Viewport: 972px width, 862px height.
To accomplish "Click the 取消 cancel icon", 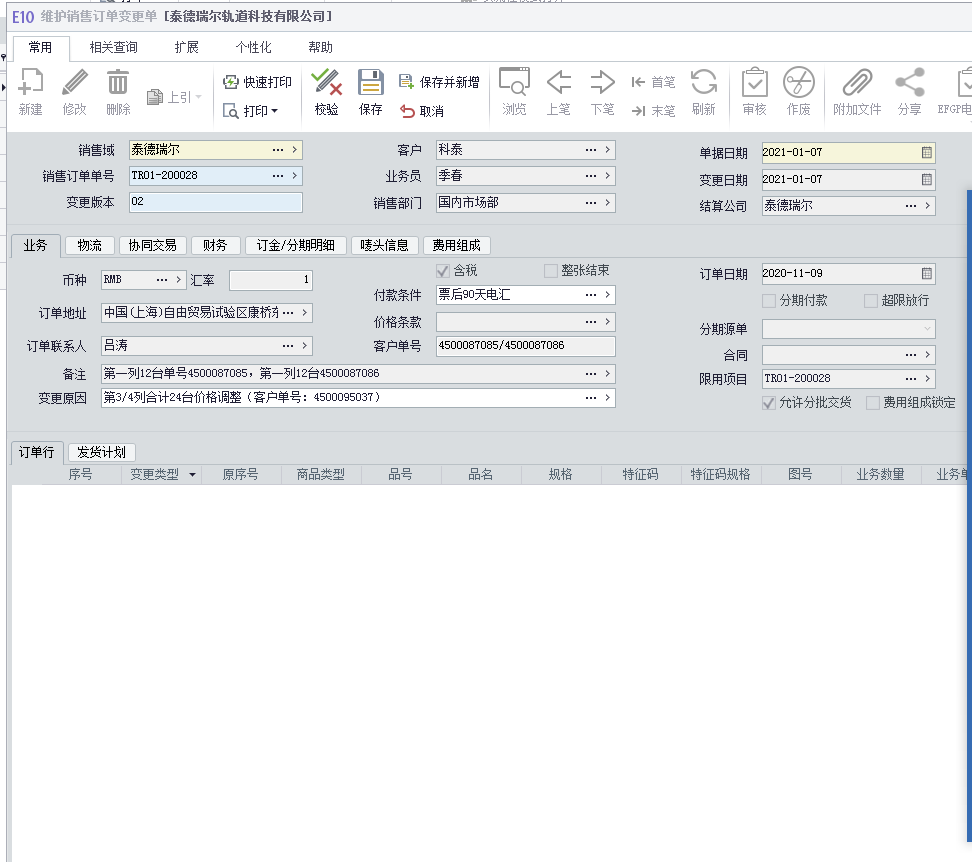I will click(407, 111).
